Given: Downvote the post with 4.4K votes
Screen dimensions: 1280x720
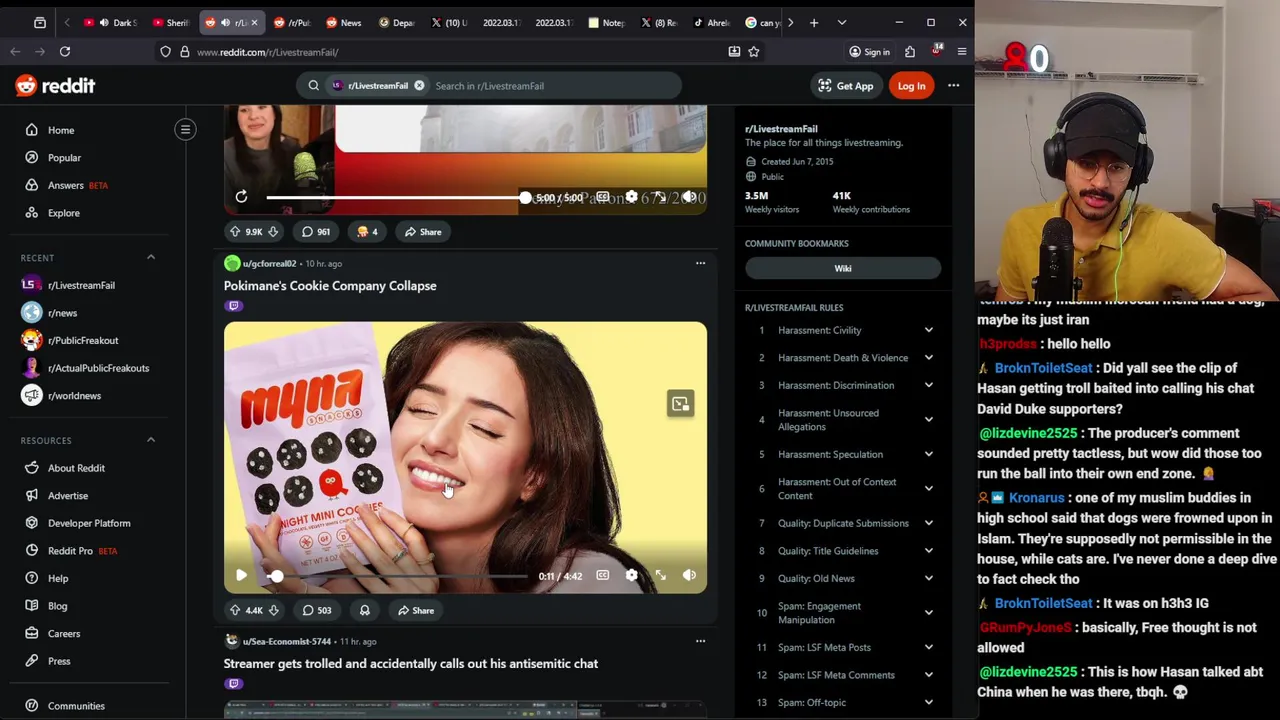Looking at the screenshot, I should click(x=273, y=611).
